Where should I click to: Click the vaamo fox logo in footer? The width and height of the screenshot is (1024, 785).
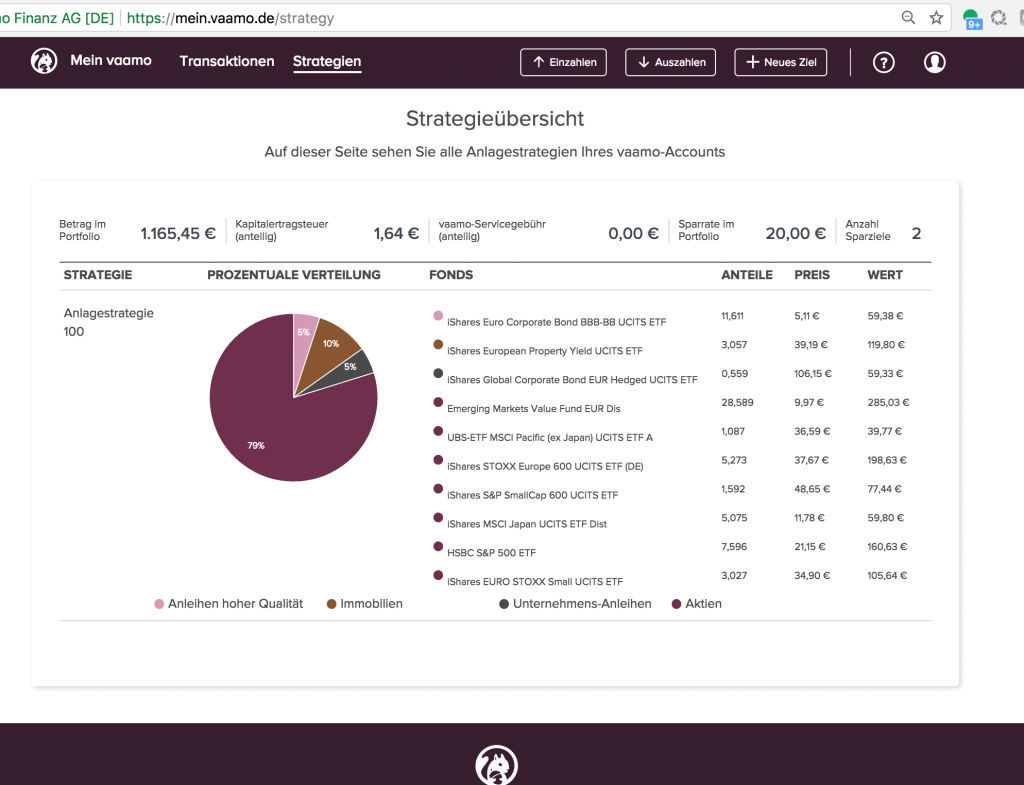pyautogui.click(x=496, y=765)
